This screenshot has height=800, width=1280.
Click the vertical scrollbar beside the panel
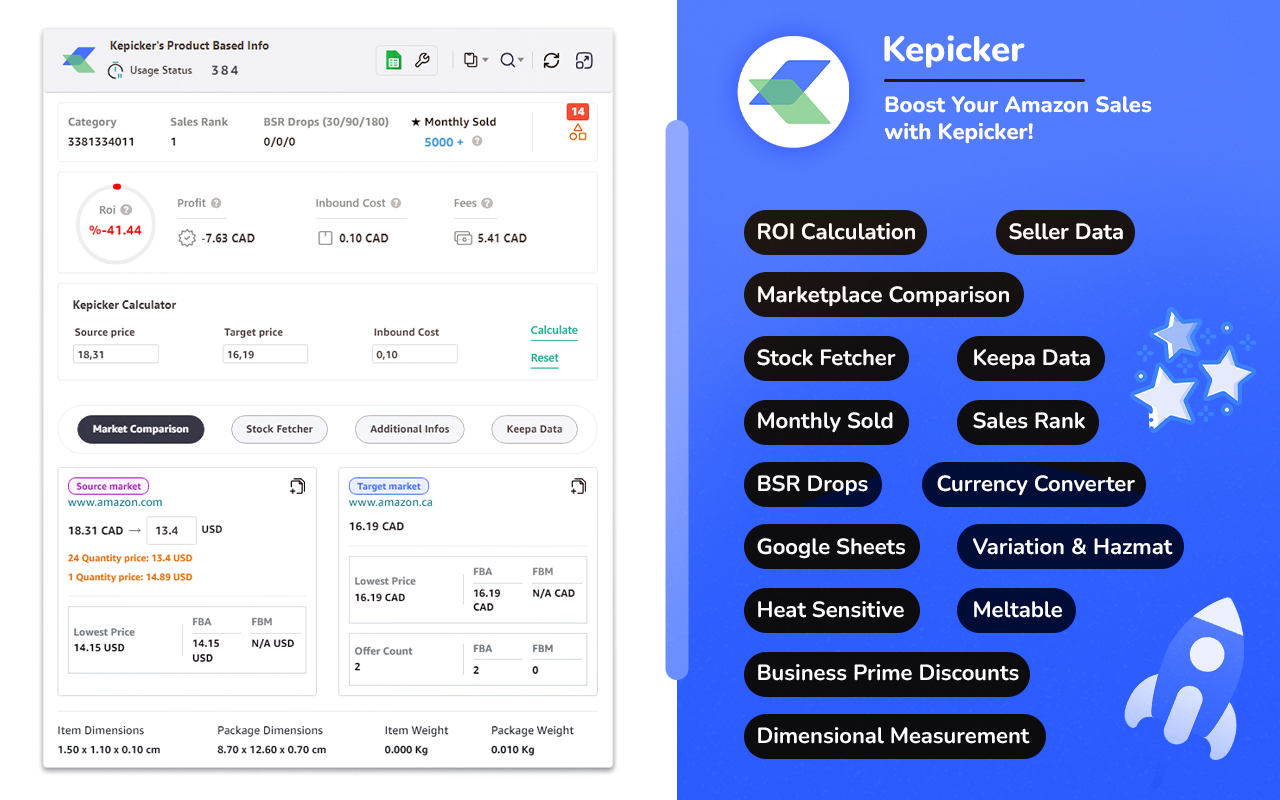tap(677, 400)
